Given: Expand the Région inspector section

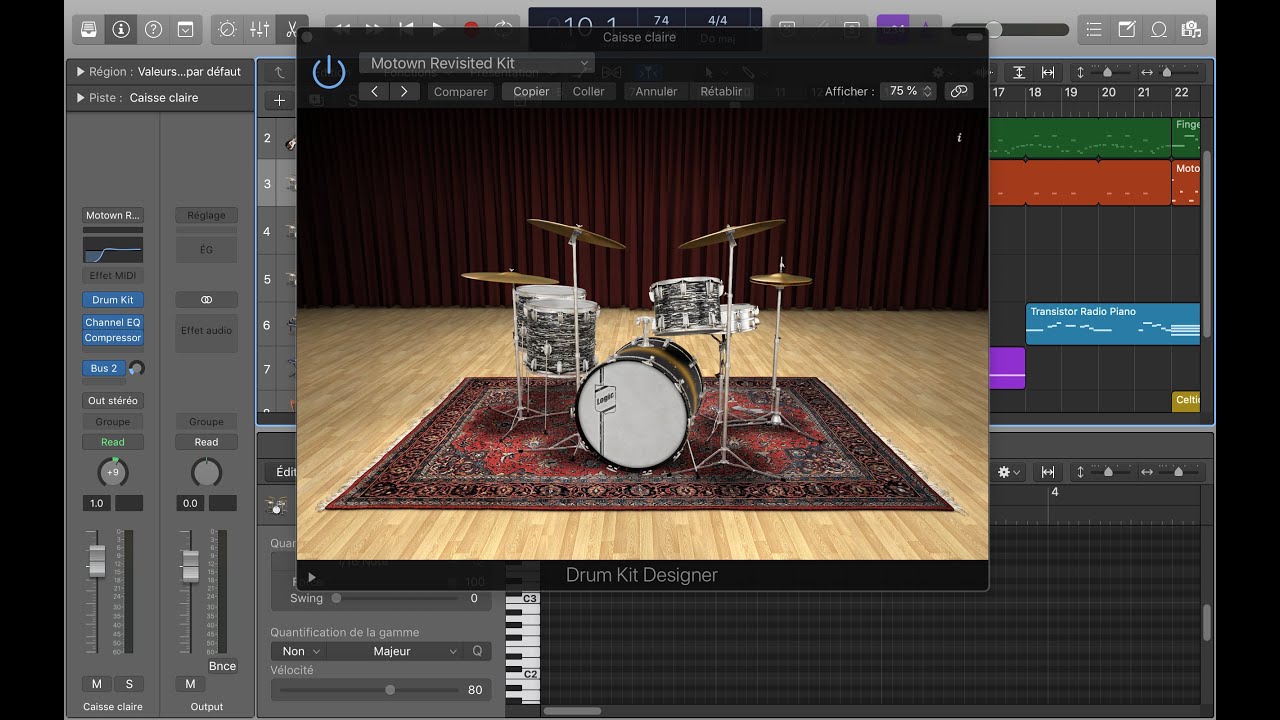Looking at the screenshot, I should coord(81,72).
